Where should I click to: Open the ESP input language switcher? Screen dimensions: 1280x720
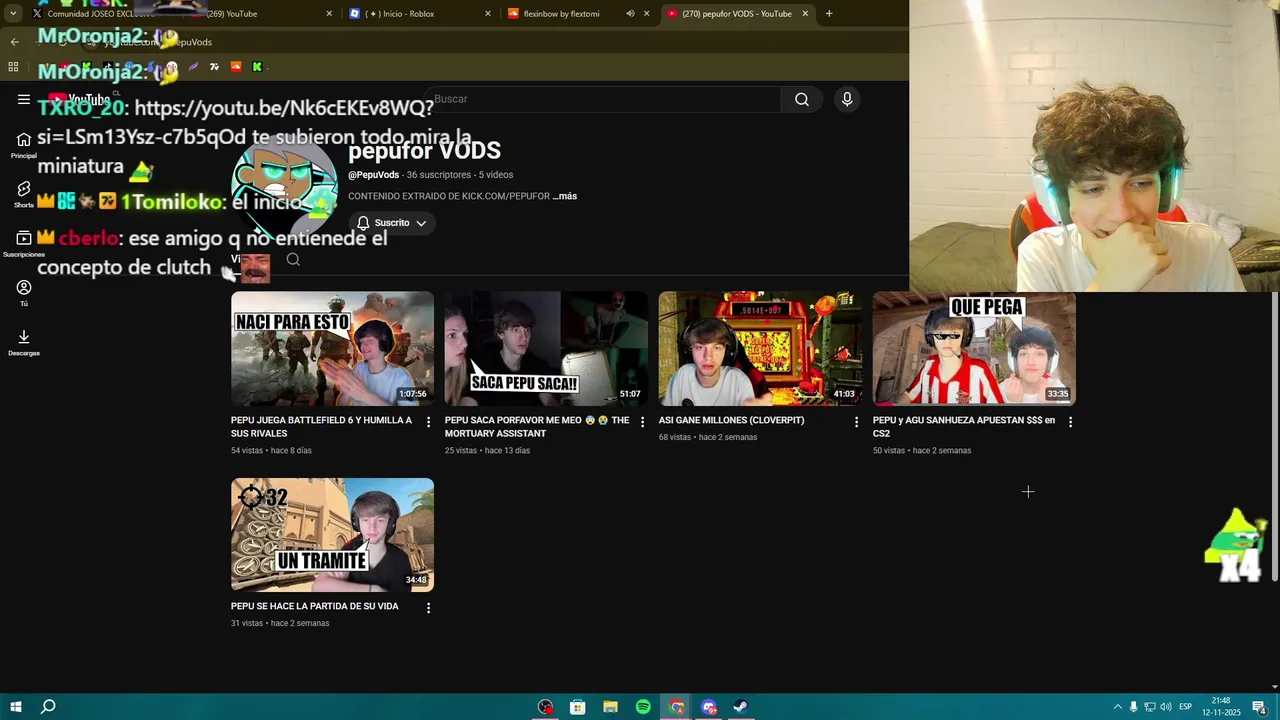click(1185, 707)
